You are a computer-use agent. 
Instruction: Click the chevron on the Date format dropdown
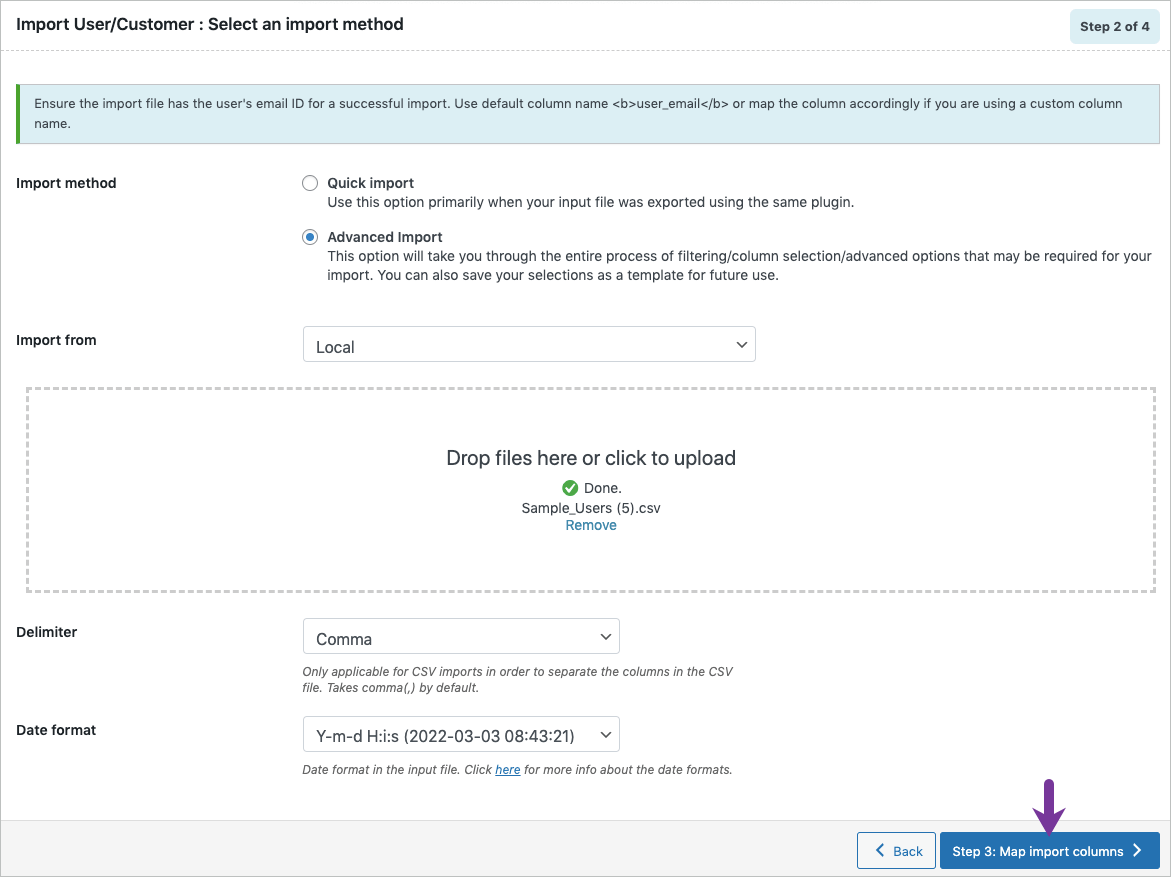pos(605,733)
